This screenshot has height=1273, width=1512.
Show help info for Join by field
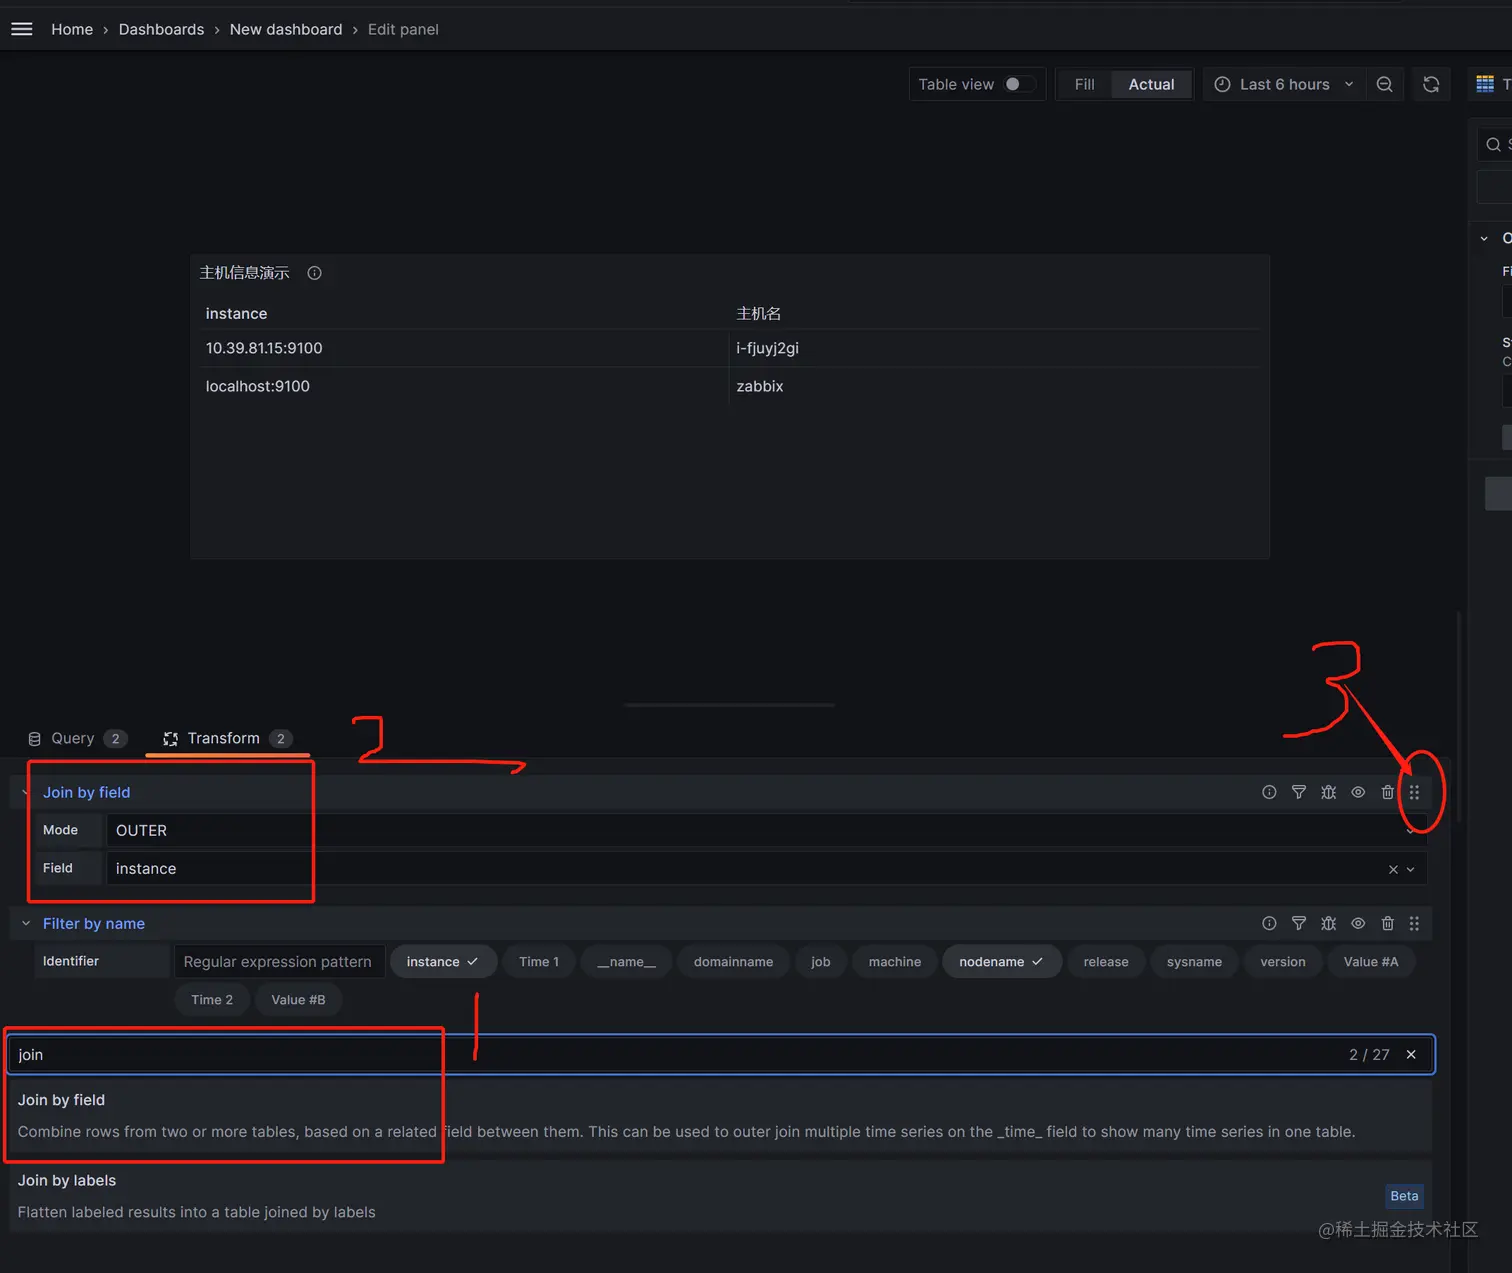click(x=1269, y=792)
